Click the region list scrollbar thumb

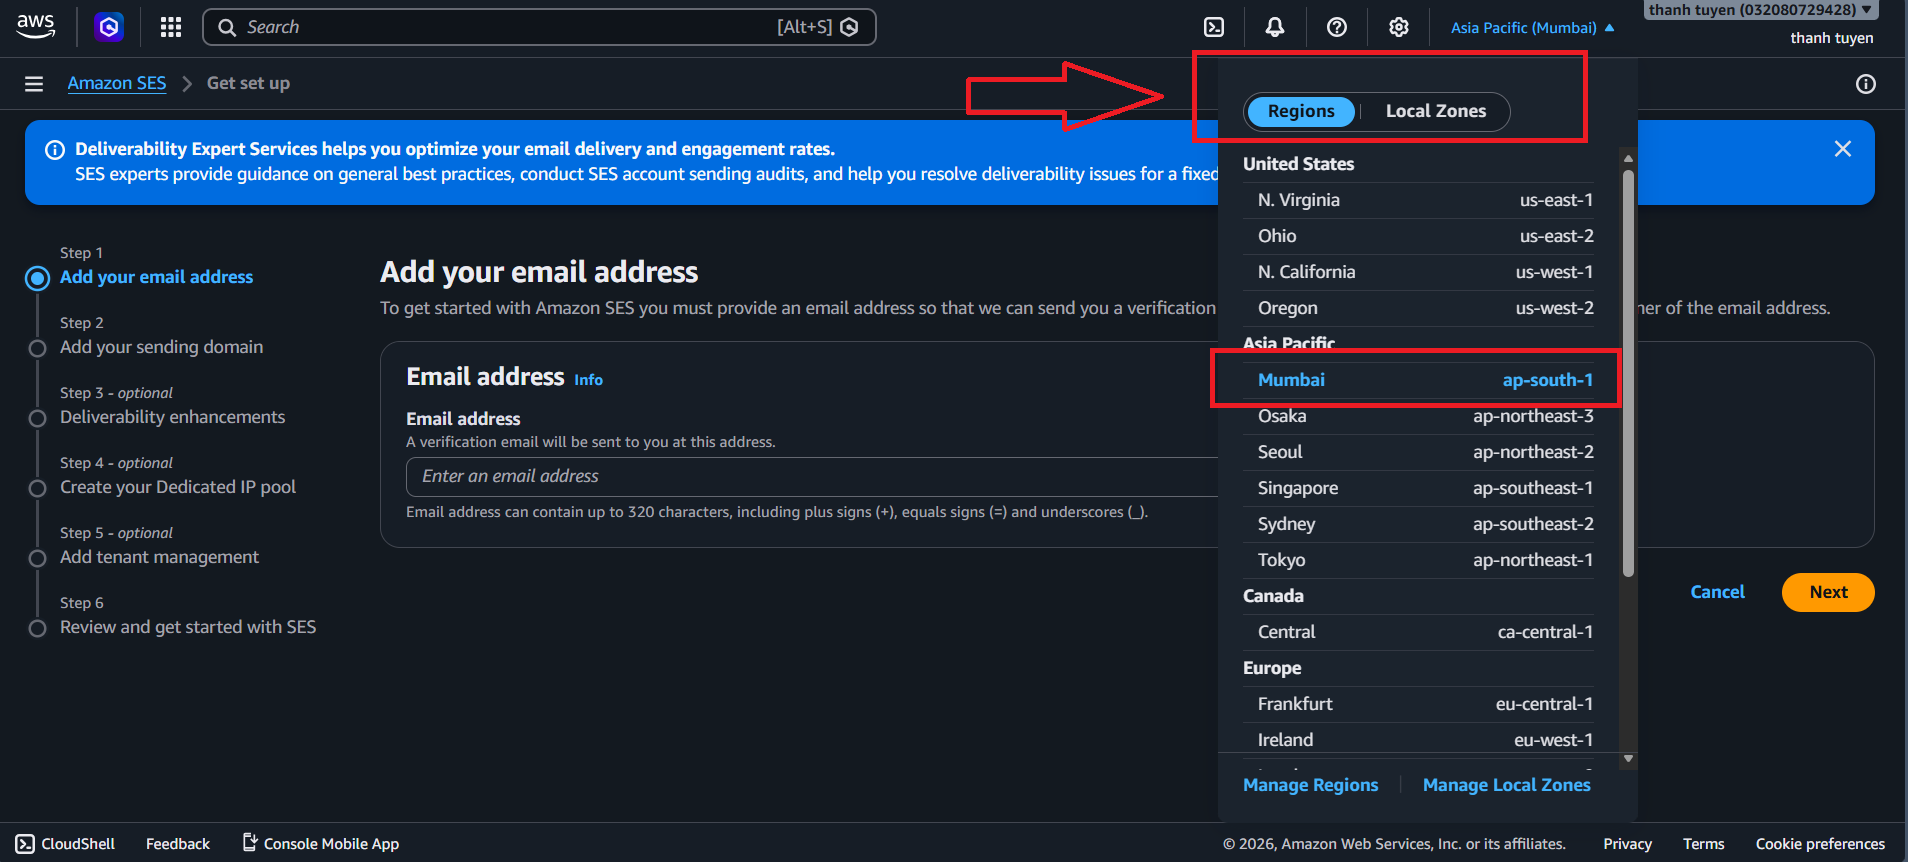point(1628,373)
